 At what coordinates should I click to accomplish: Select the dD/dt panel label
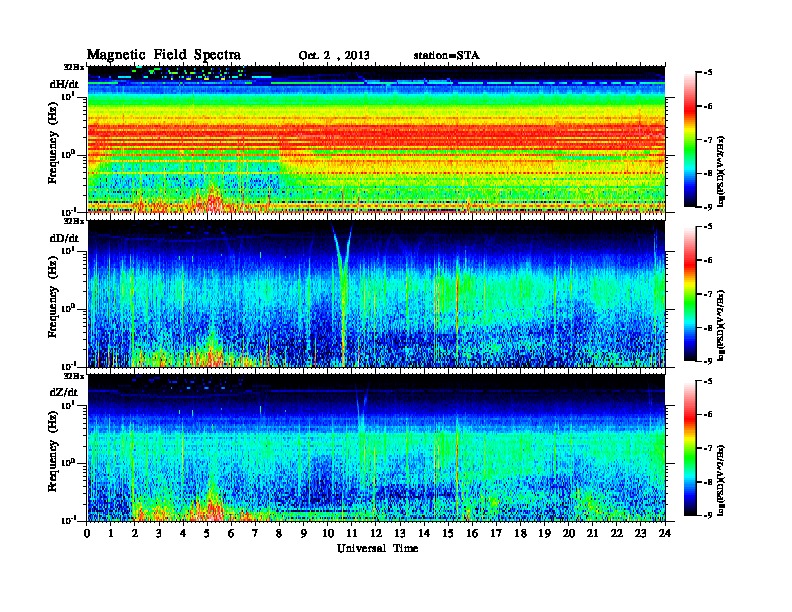[64, 238]
